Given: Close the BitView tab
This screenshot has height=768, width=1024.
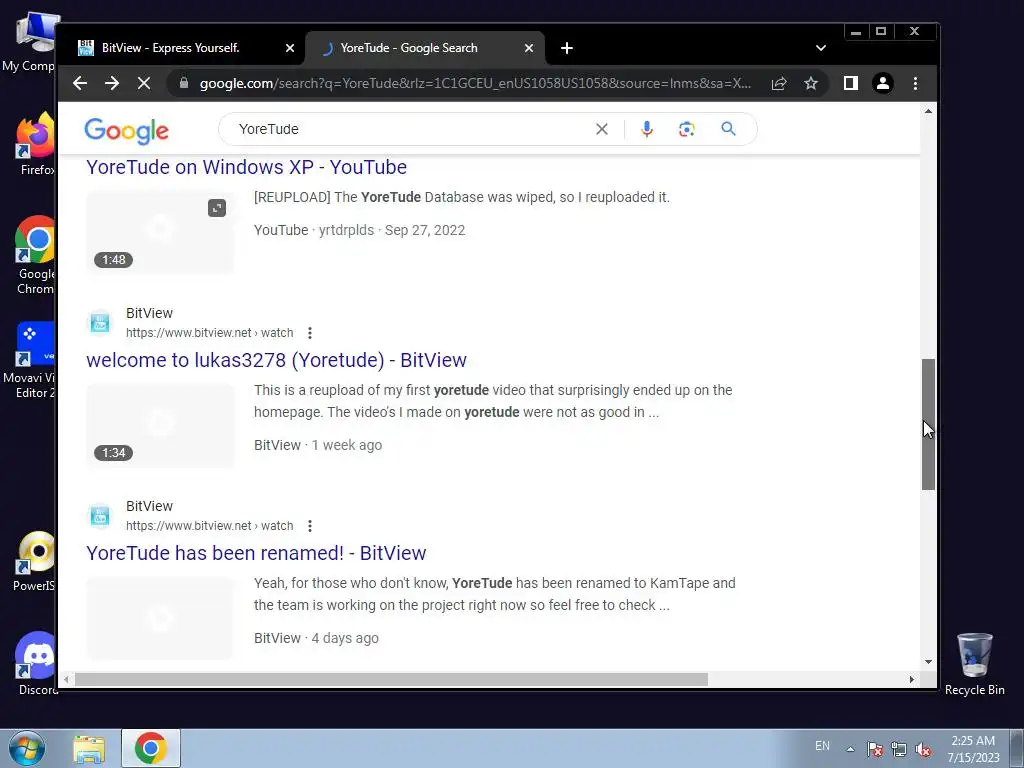Looking at the screenshot, I should click(x=290, y=48).
